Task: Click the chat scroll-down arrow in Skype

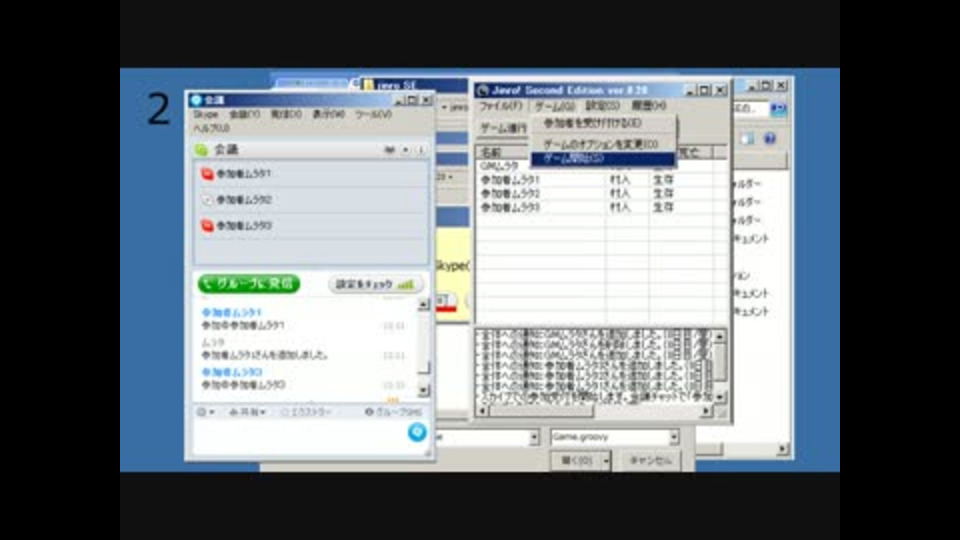Action: [423, 390]
